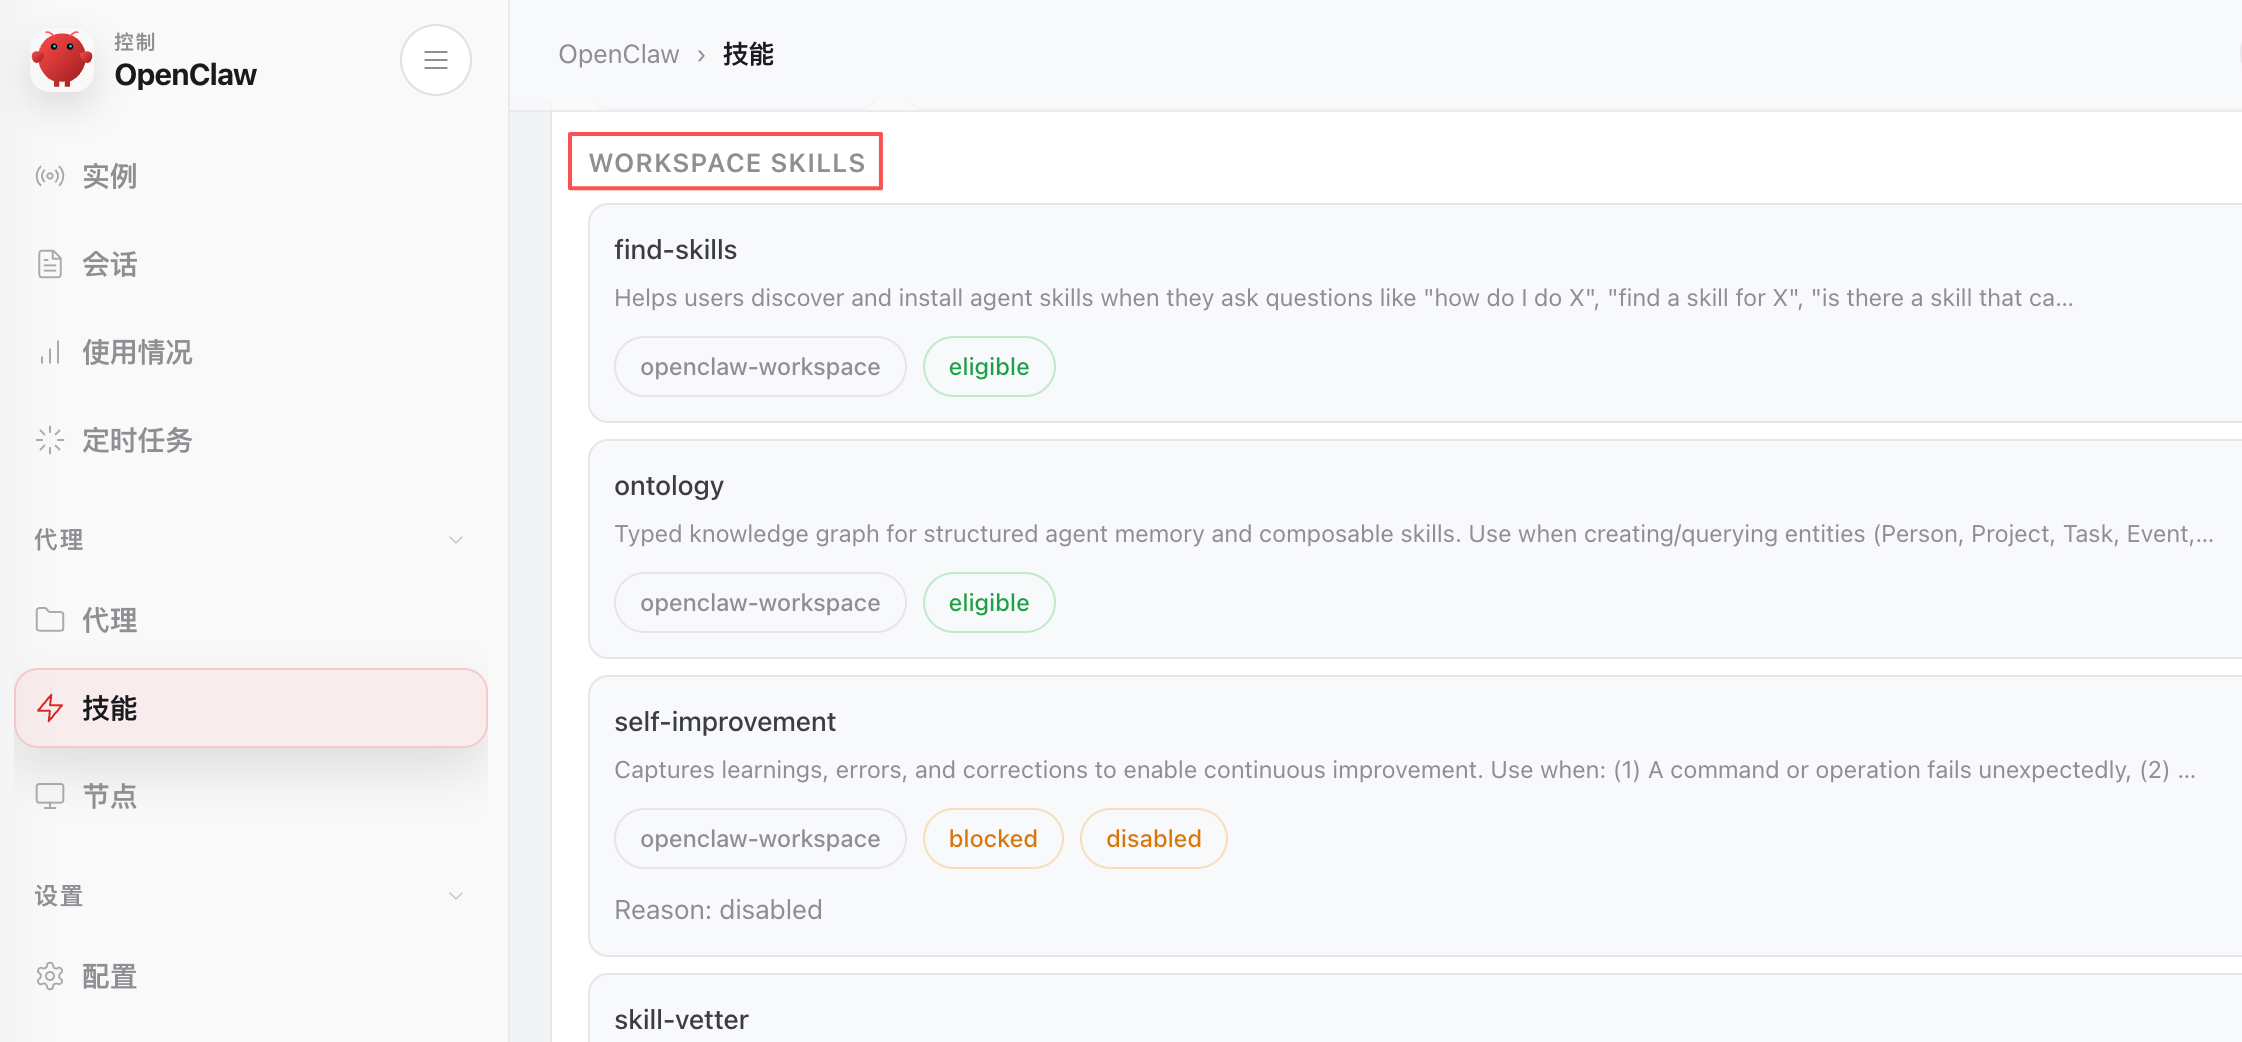
Task: Select the ontology skill title
Action: (668, 486)
